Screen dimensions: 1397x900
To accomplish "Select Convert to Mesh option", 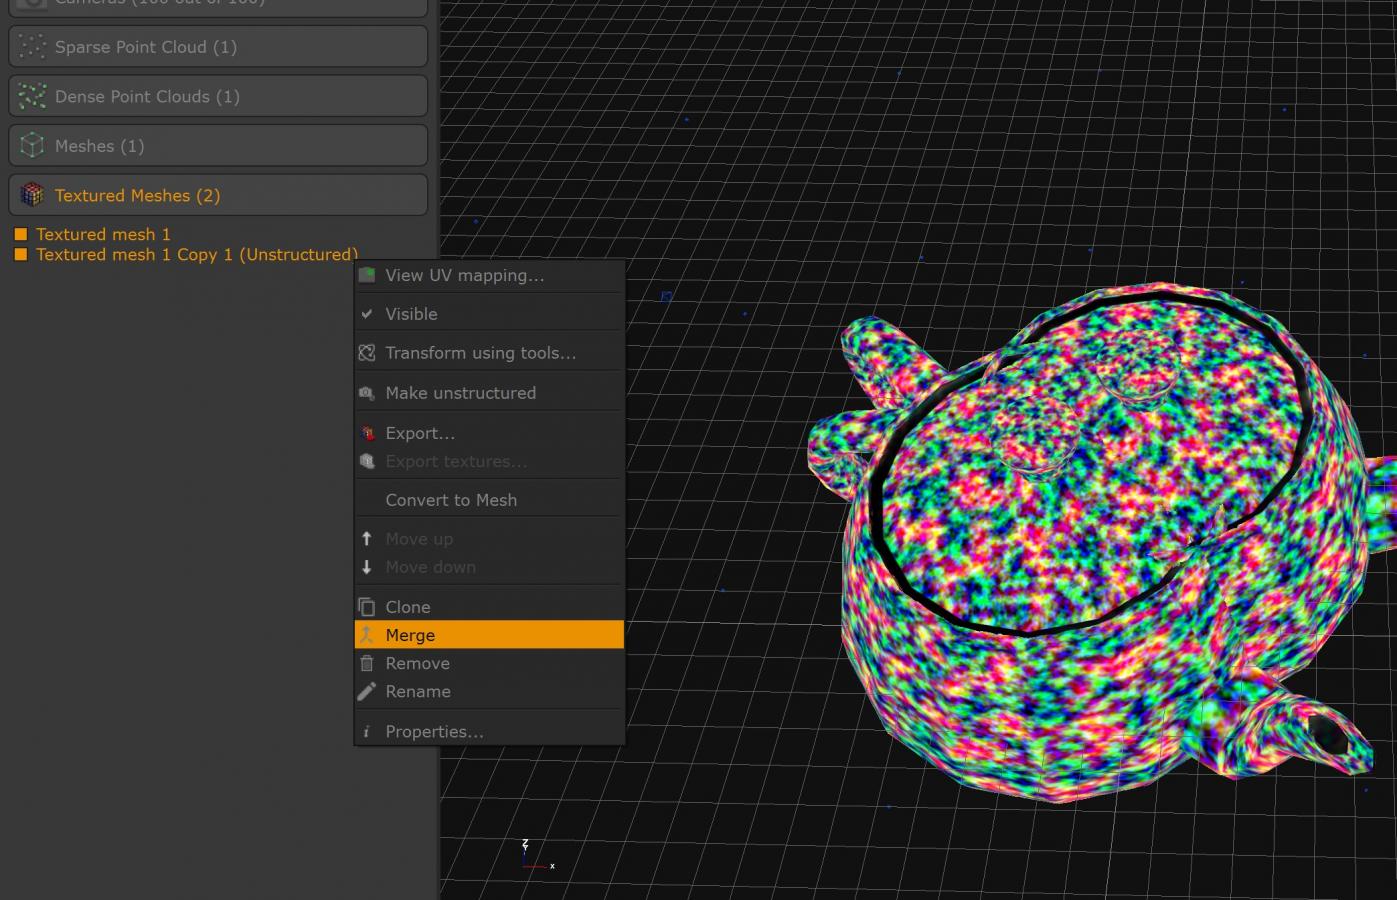I will [x=489, y=500].
